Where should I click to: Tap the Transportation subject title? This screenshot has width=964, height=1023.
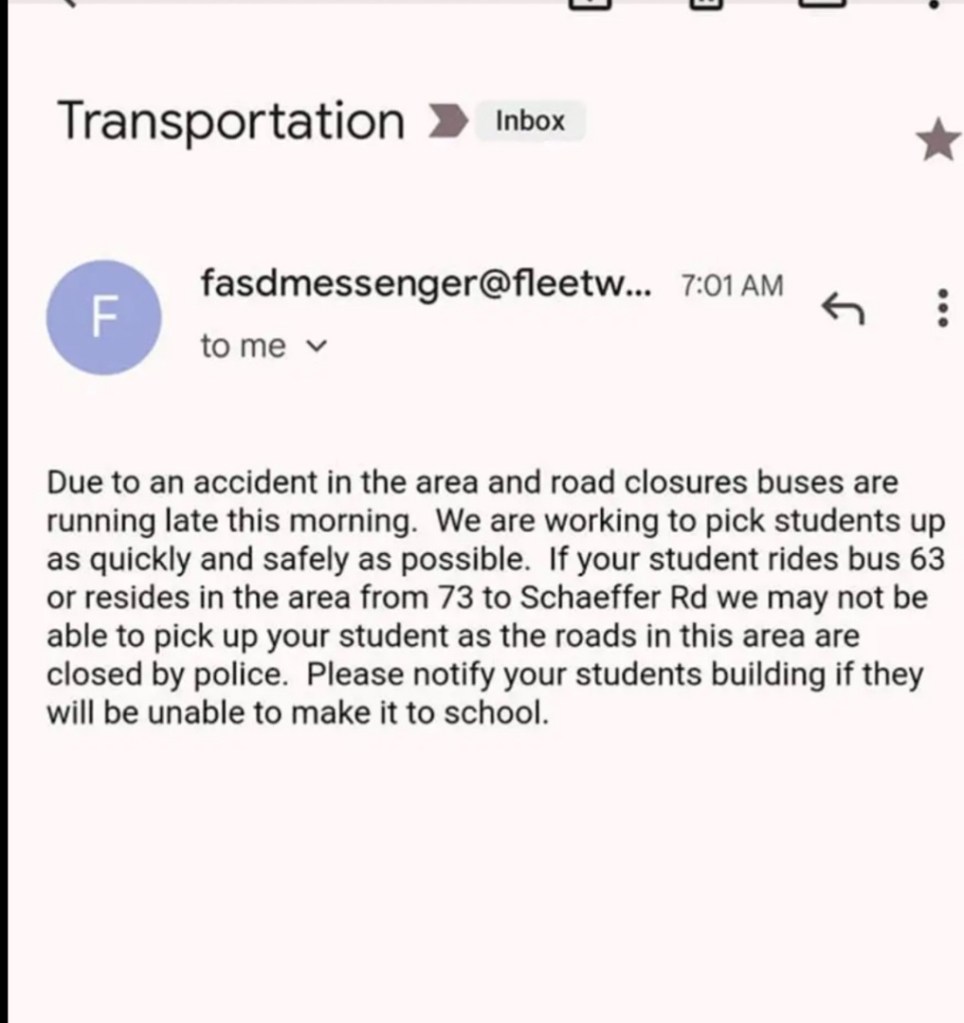pyautogui.click(x=231, y=122)
